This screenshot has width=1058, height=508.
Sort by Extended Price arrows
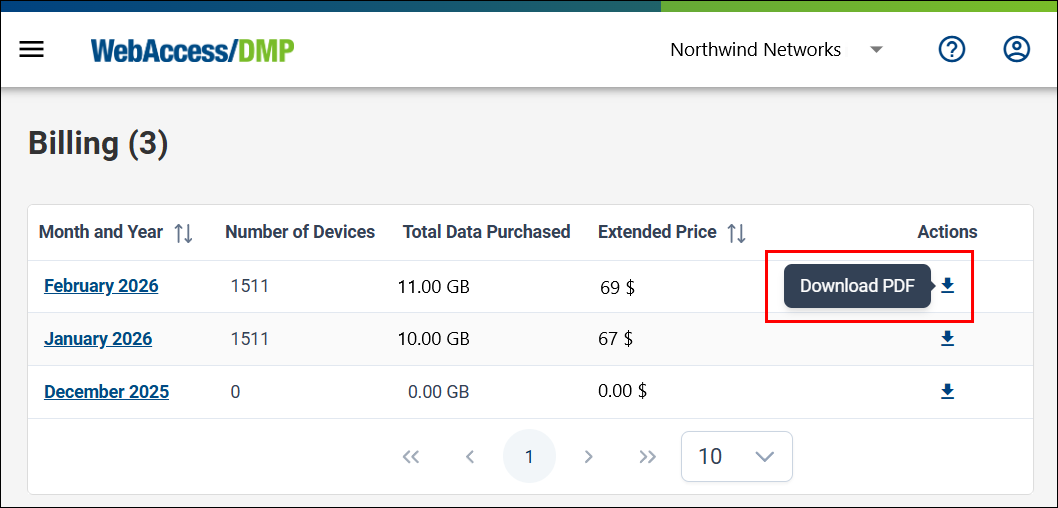(737, 233)
